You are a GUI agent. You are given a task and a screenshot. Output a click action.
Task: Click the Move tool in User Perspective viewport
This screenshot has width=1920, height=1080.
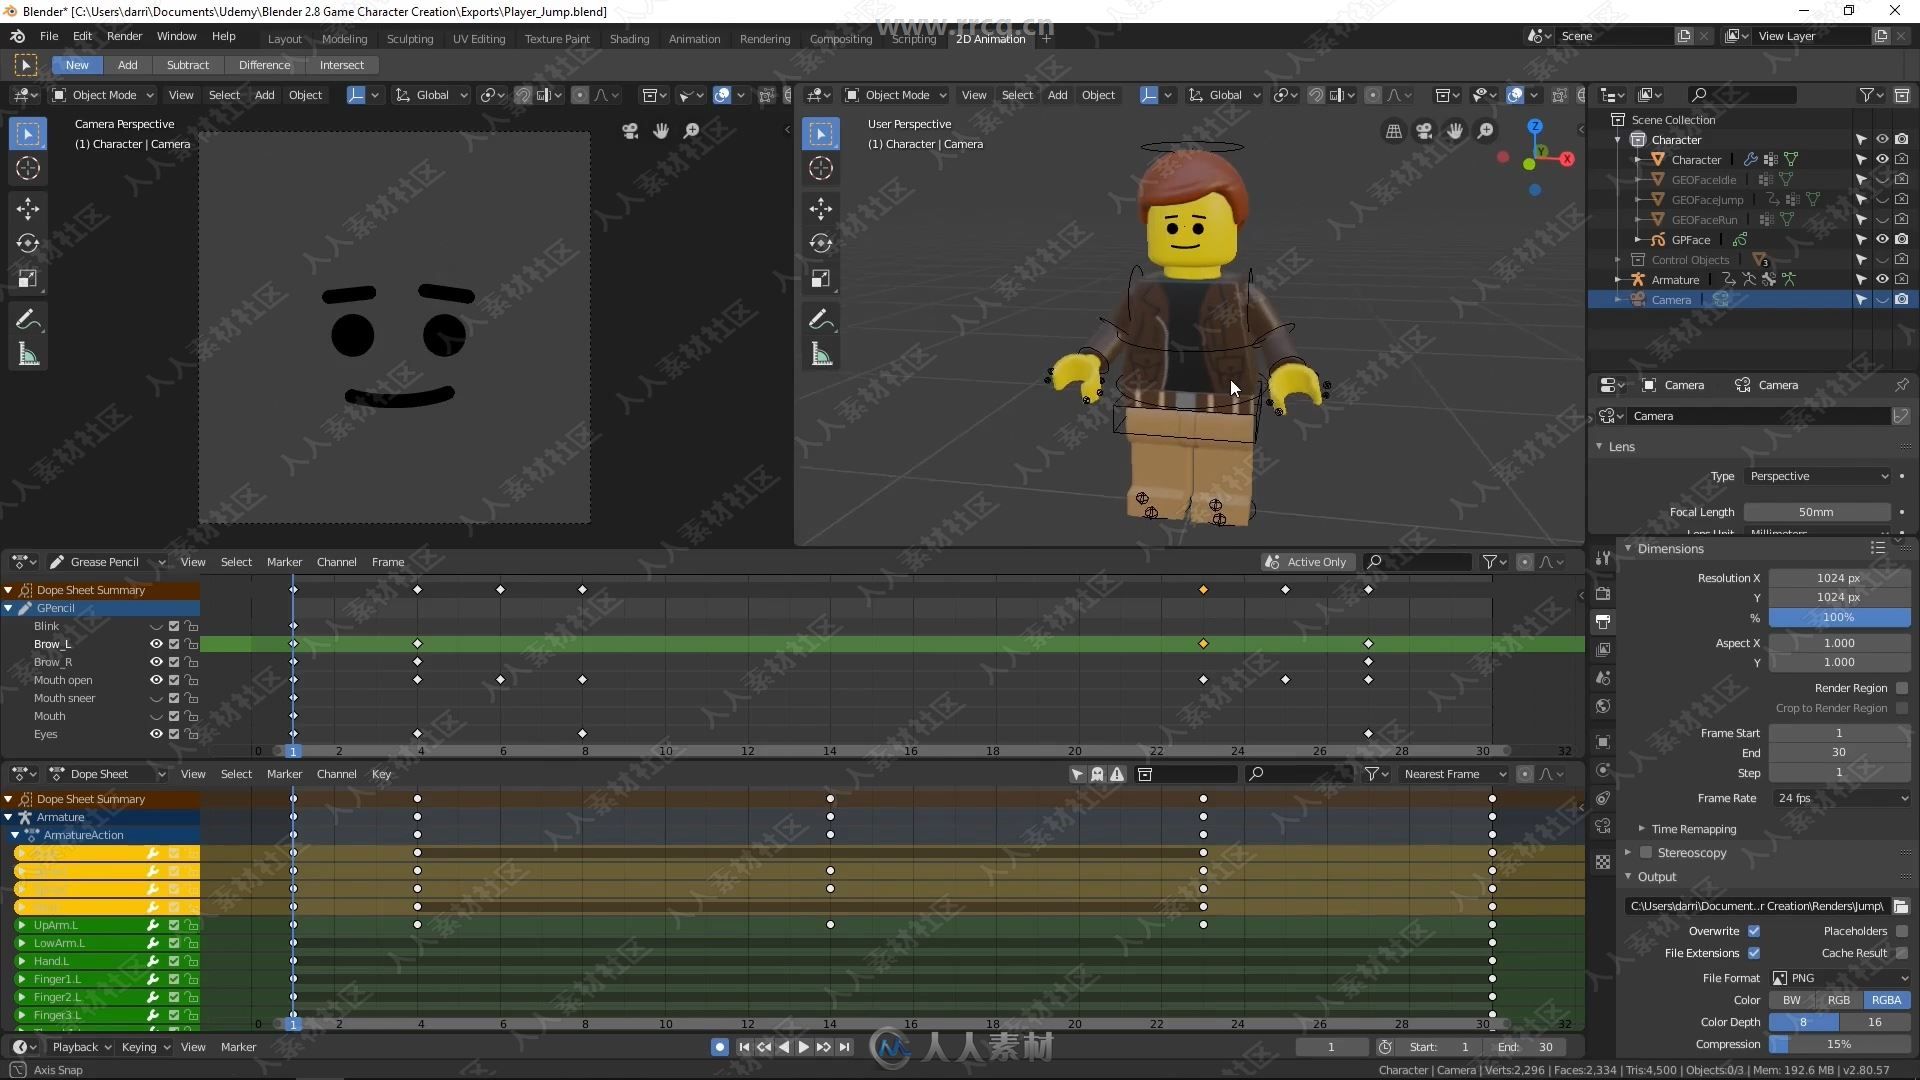(821, 208)
